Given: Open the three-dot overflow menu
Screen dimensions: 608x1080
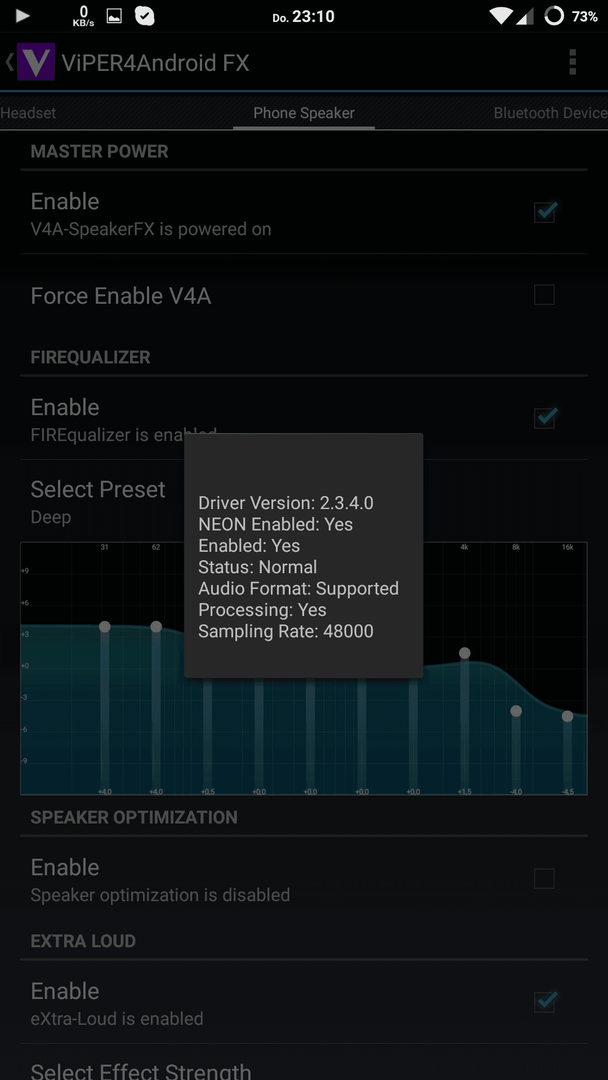Looking at the screenshot, I should tap(572, 62).
